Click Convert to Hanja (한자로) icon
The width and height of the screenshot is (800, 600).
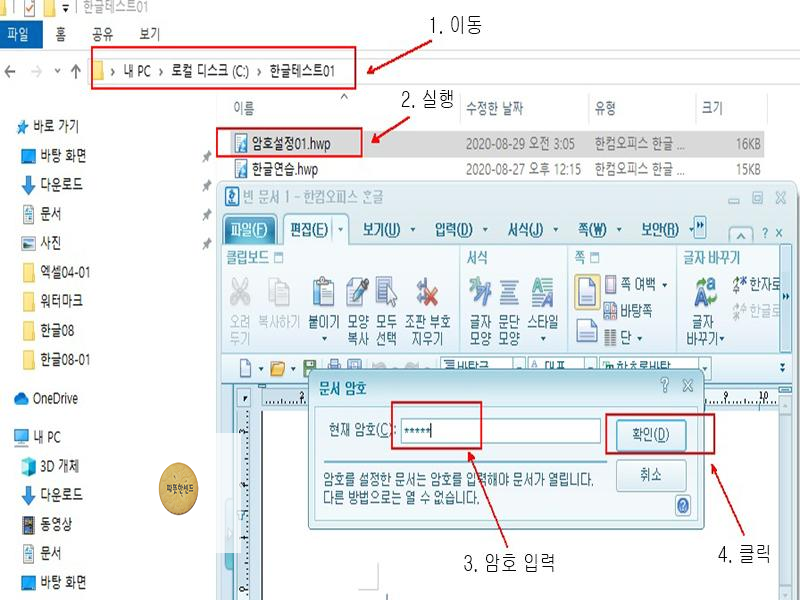(740, 284)
